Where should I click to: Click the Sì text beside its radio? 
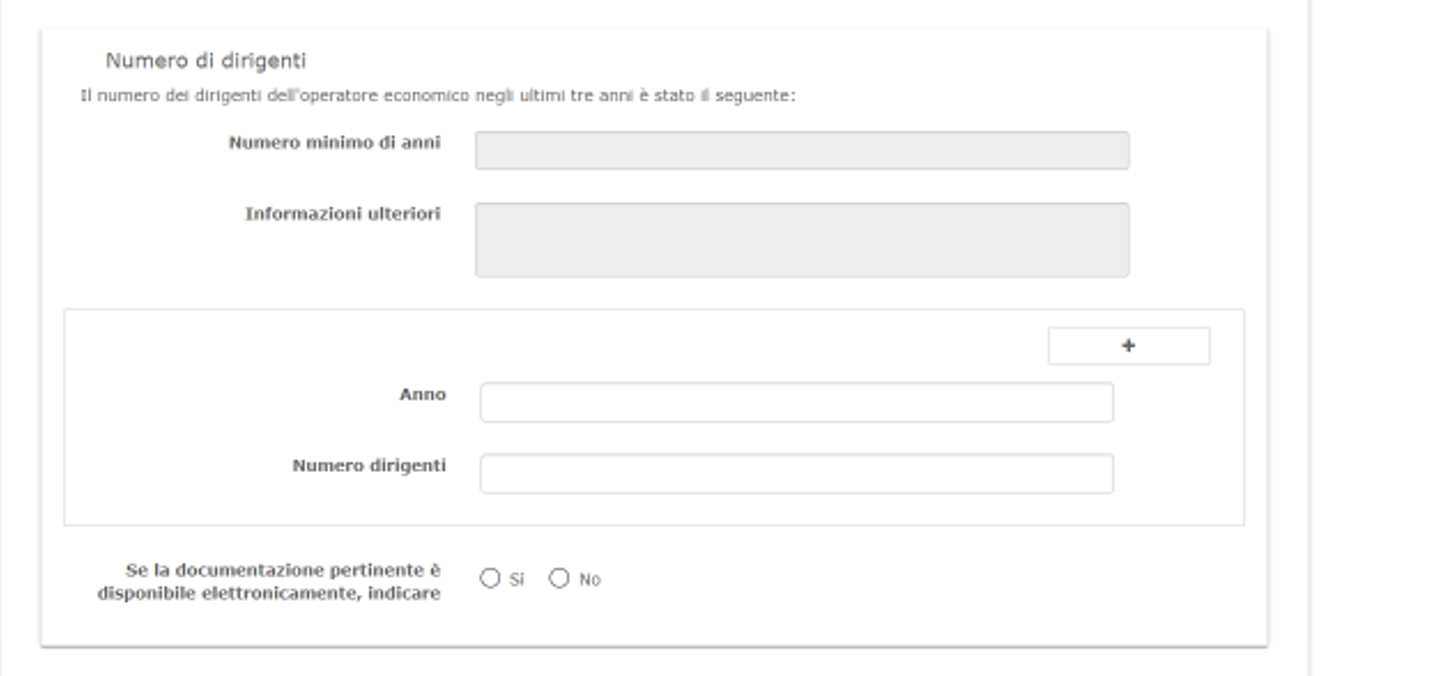[x=516, y=580]
